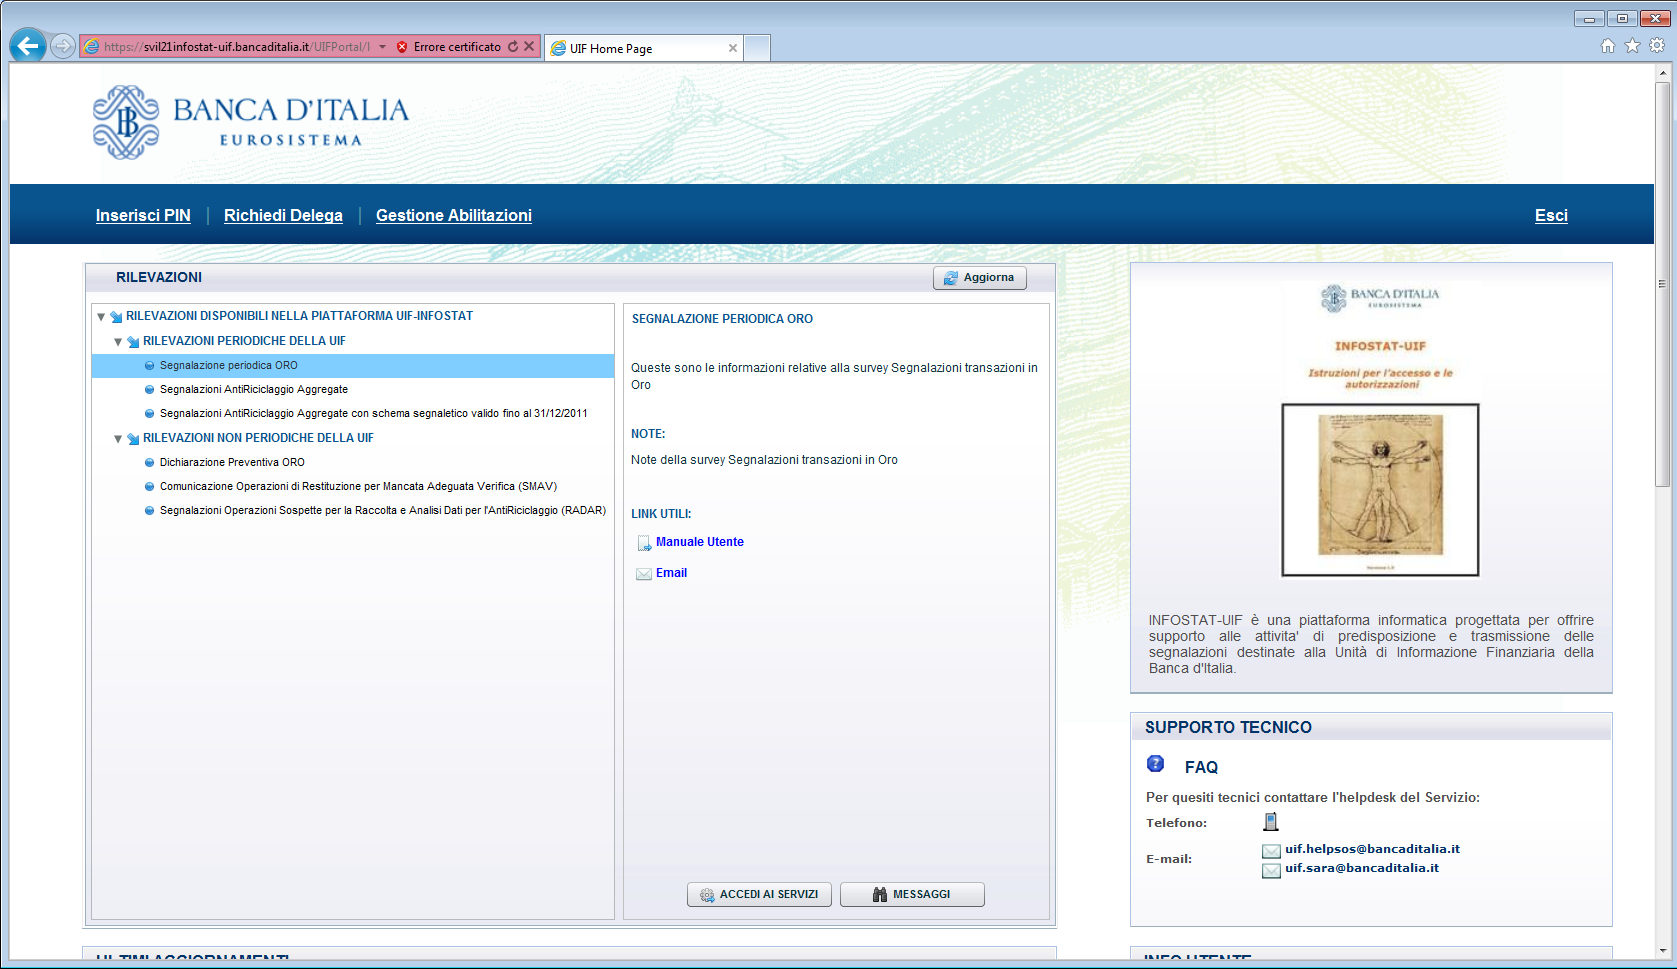
Task: Click envelope icon next to uif.helpsos address
Action: coord(1271,851)
